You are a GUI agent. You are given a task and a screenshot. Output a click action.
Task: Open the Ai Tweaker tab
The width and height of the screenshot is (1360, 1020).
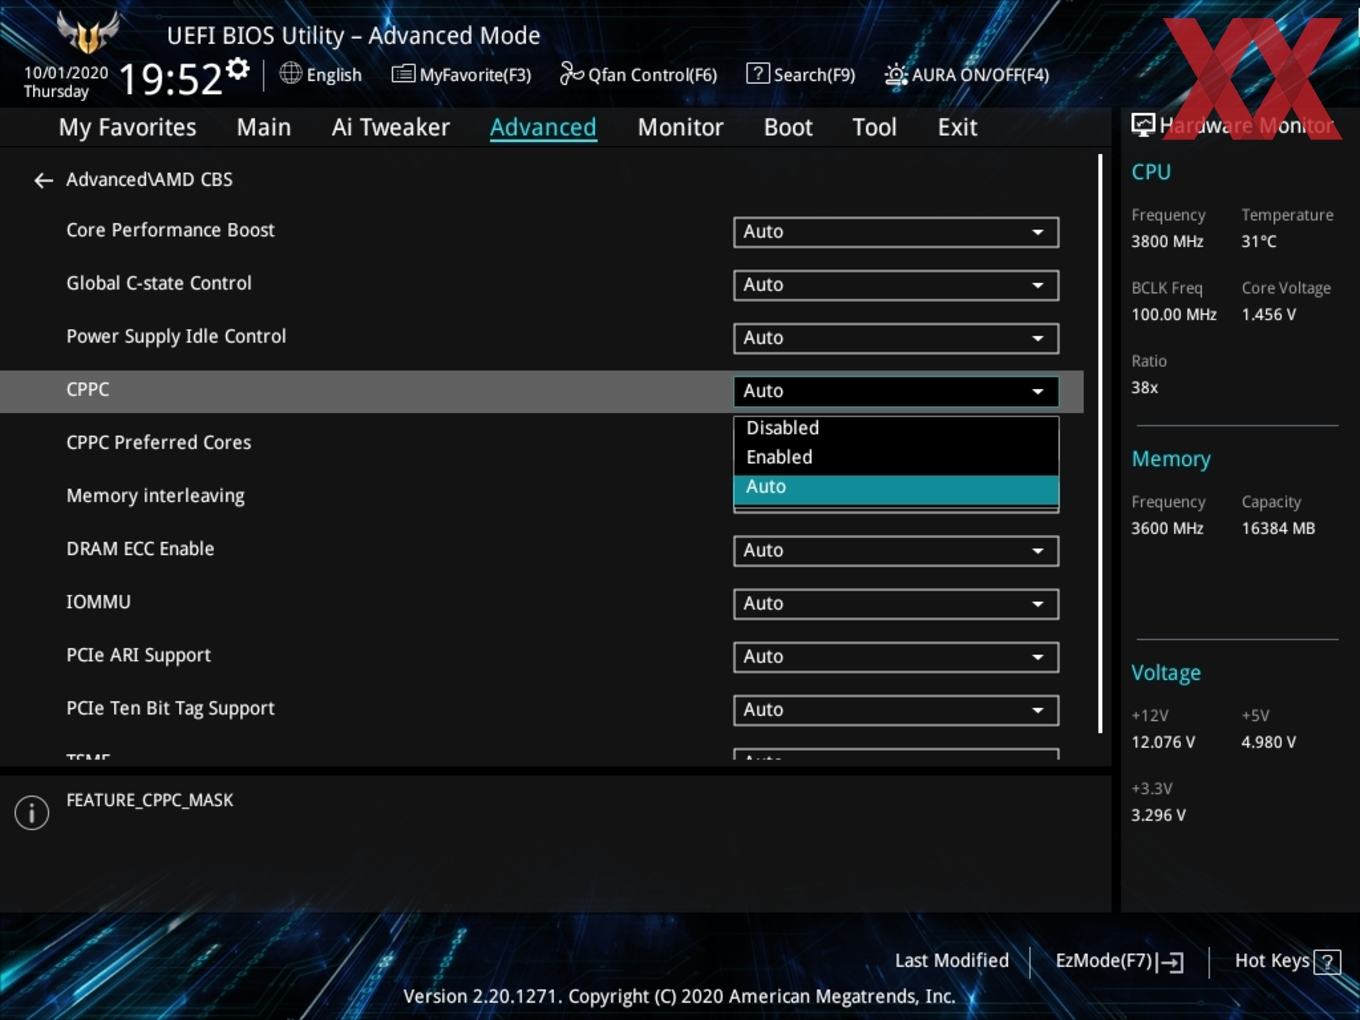pos(391,128)
